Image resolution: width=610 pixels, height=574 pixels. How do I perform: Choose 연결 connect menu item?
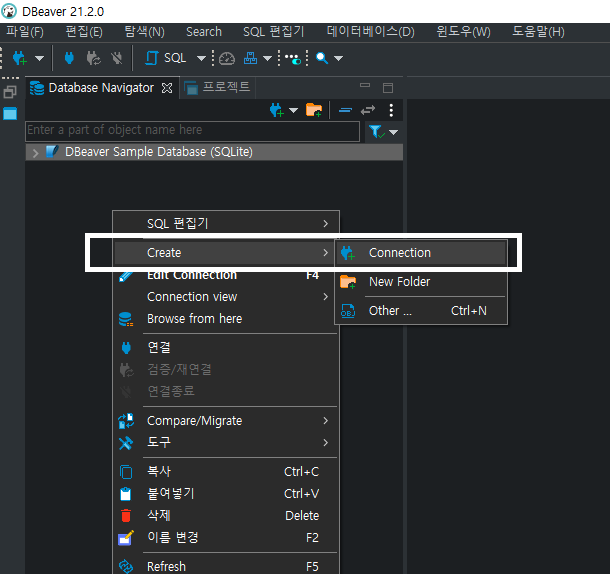tap(226, 348)
